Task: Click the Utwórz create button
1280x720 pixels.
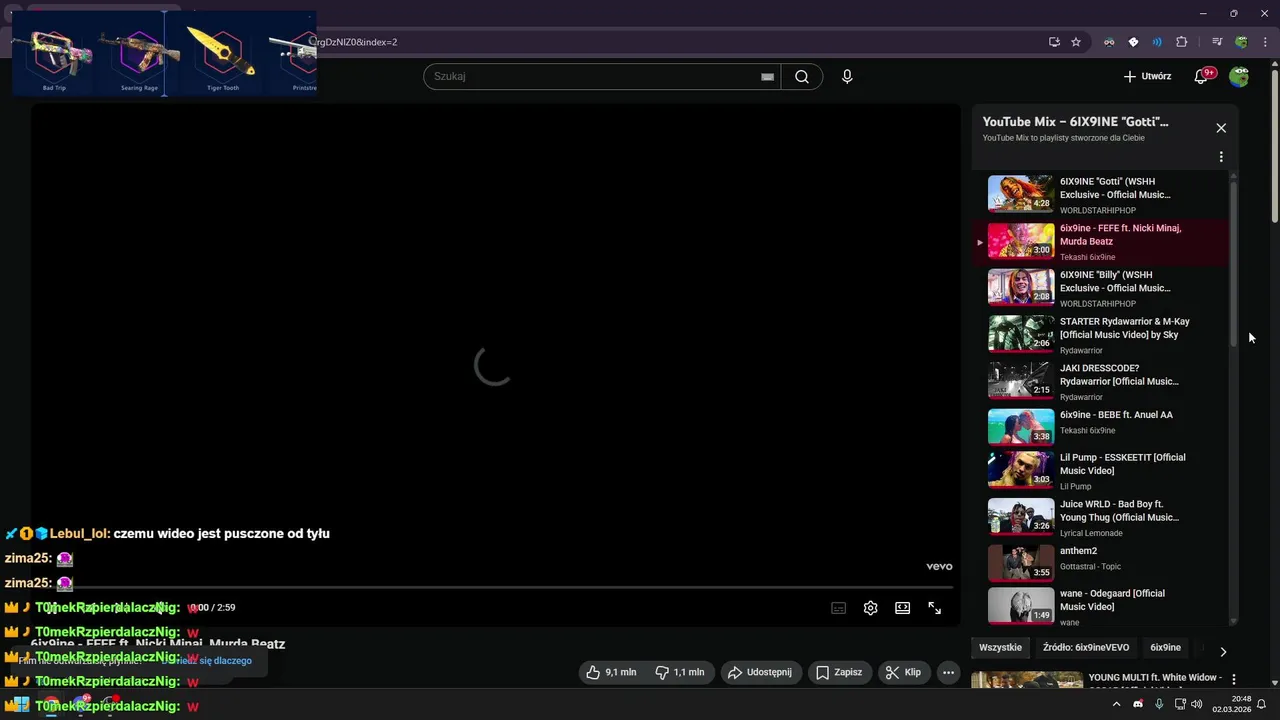Action: pyautogui.click(x=1147, y=76)
